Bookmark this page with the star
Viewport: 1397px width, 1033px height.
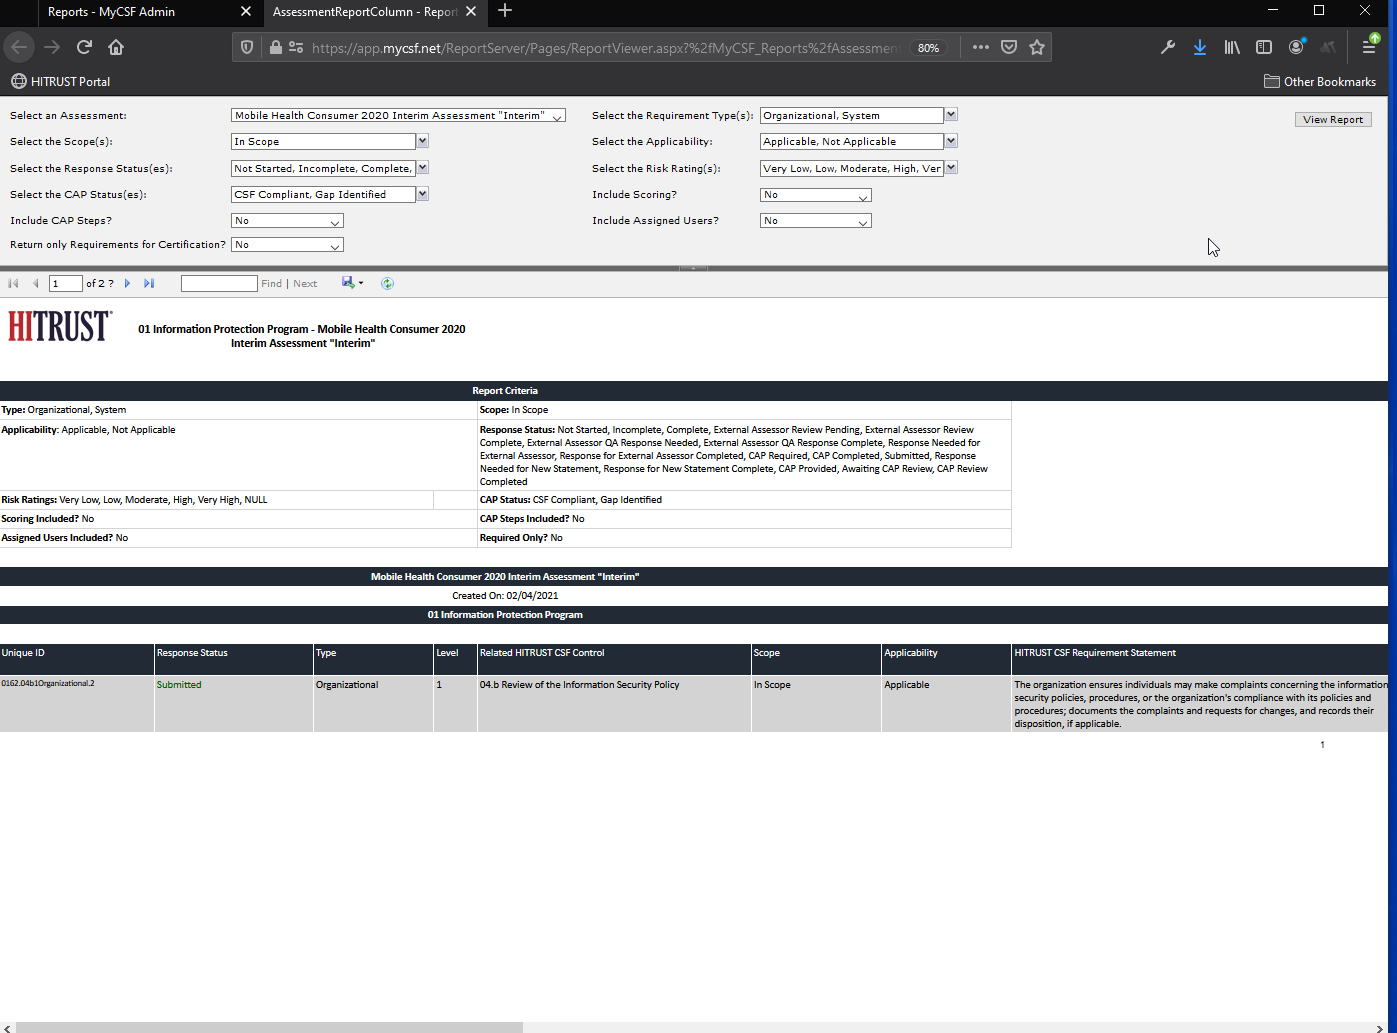click(x=1037, y=47)
